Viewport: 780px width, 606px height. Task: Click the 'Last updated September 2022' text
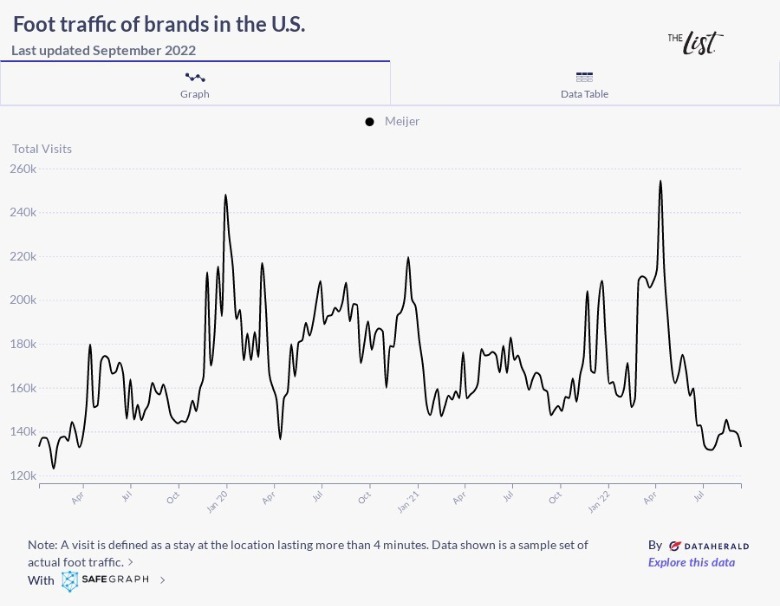(x=104, y=50)
